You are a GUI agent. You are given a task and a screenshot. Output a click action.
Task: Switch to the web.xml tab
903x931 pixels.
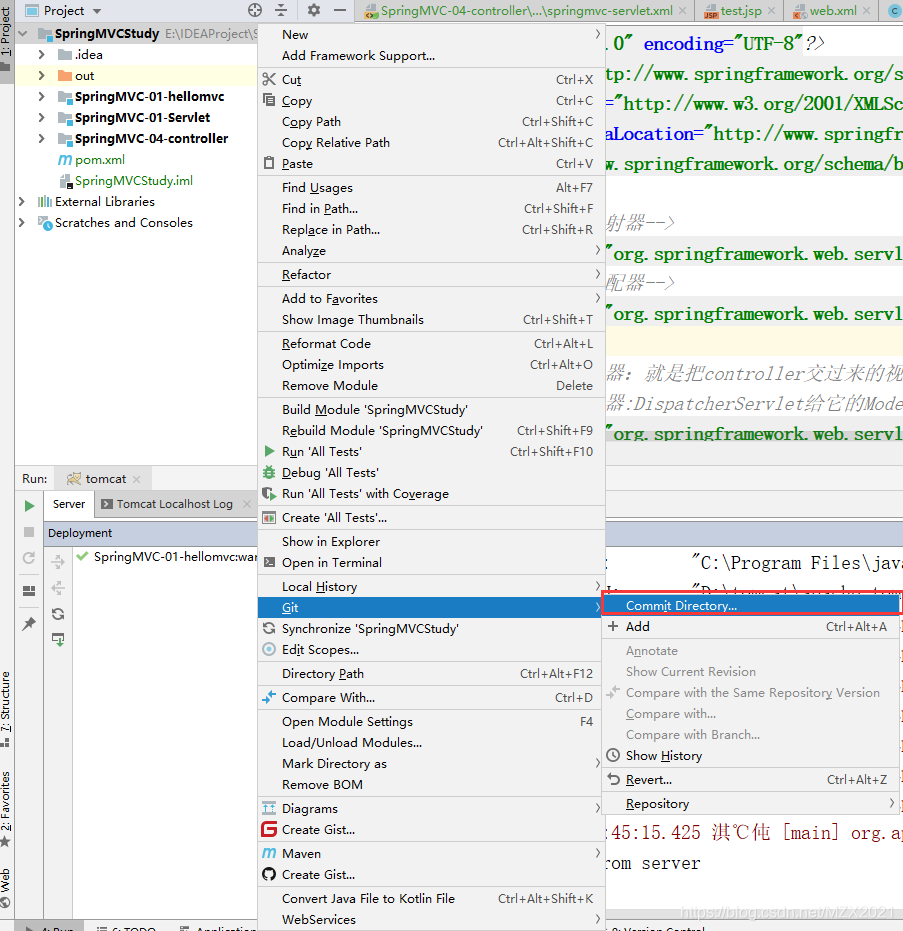pyautogui.click(x=832, y=11)
